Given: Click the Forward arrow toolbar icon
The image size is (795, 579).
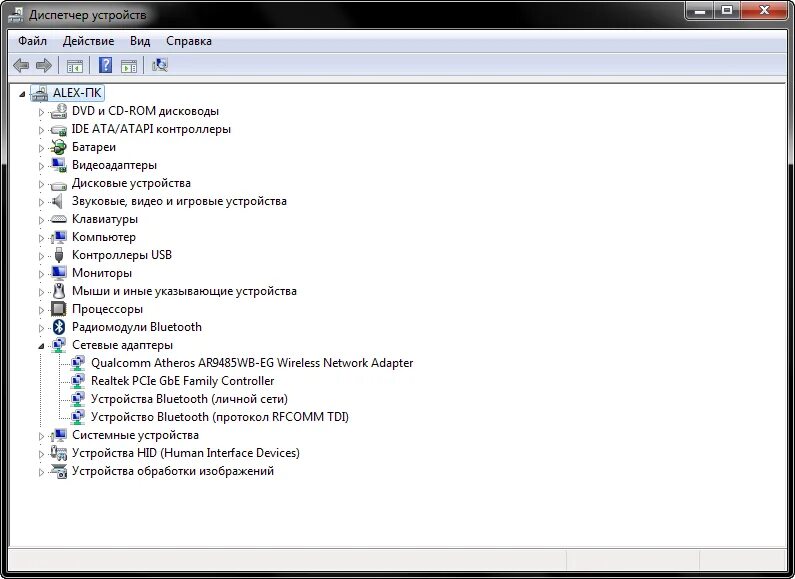Looking at the screenshot, I should pyautogui.click(x=44, y=65).
